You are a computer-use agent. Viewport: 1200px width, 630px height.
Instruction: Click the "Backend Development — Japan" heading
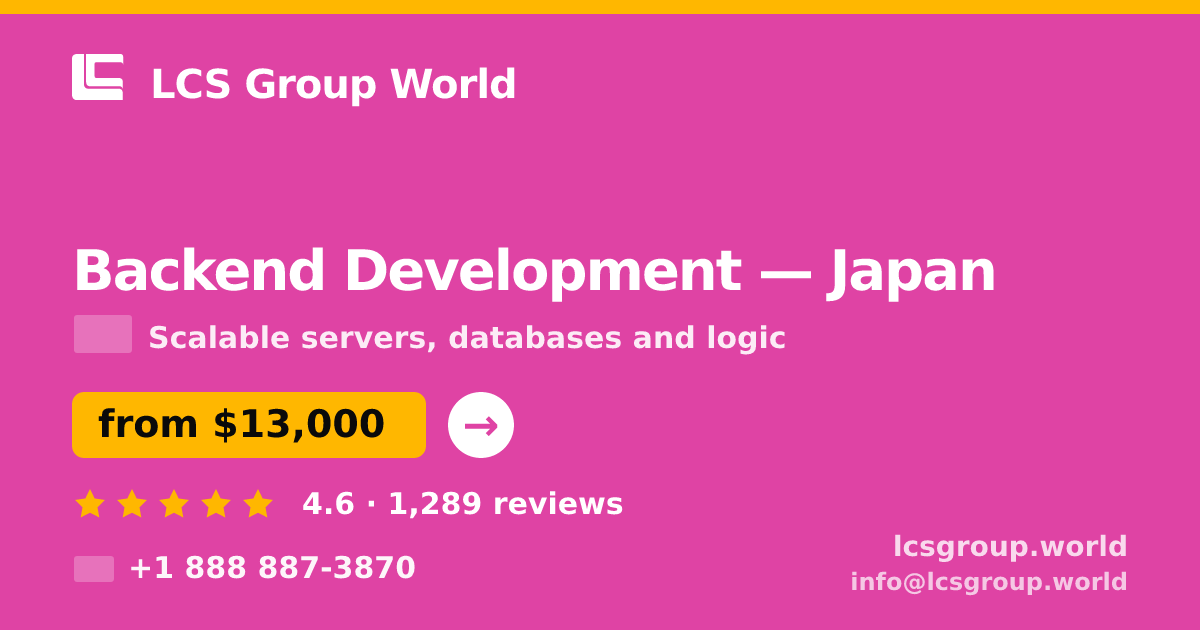tap(535, 272)
